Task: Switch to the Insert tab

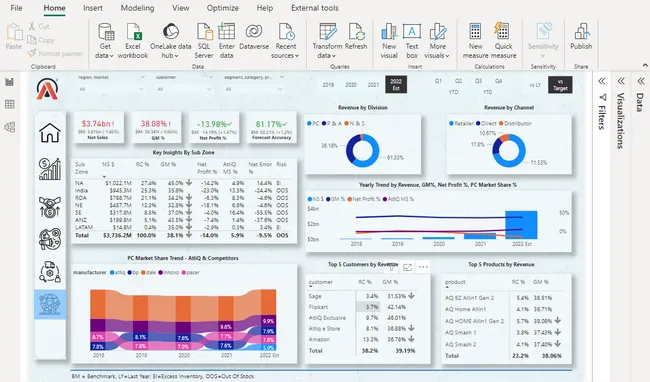Action: 92,8
